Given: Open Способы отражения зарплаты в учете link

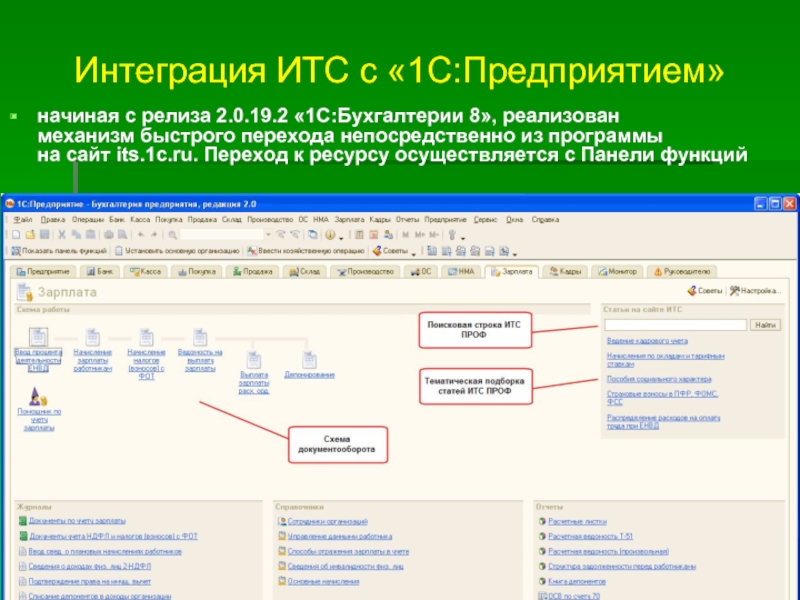Looking at the screenshot, I should pyautogui.click(x=348, y=552).
